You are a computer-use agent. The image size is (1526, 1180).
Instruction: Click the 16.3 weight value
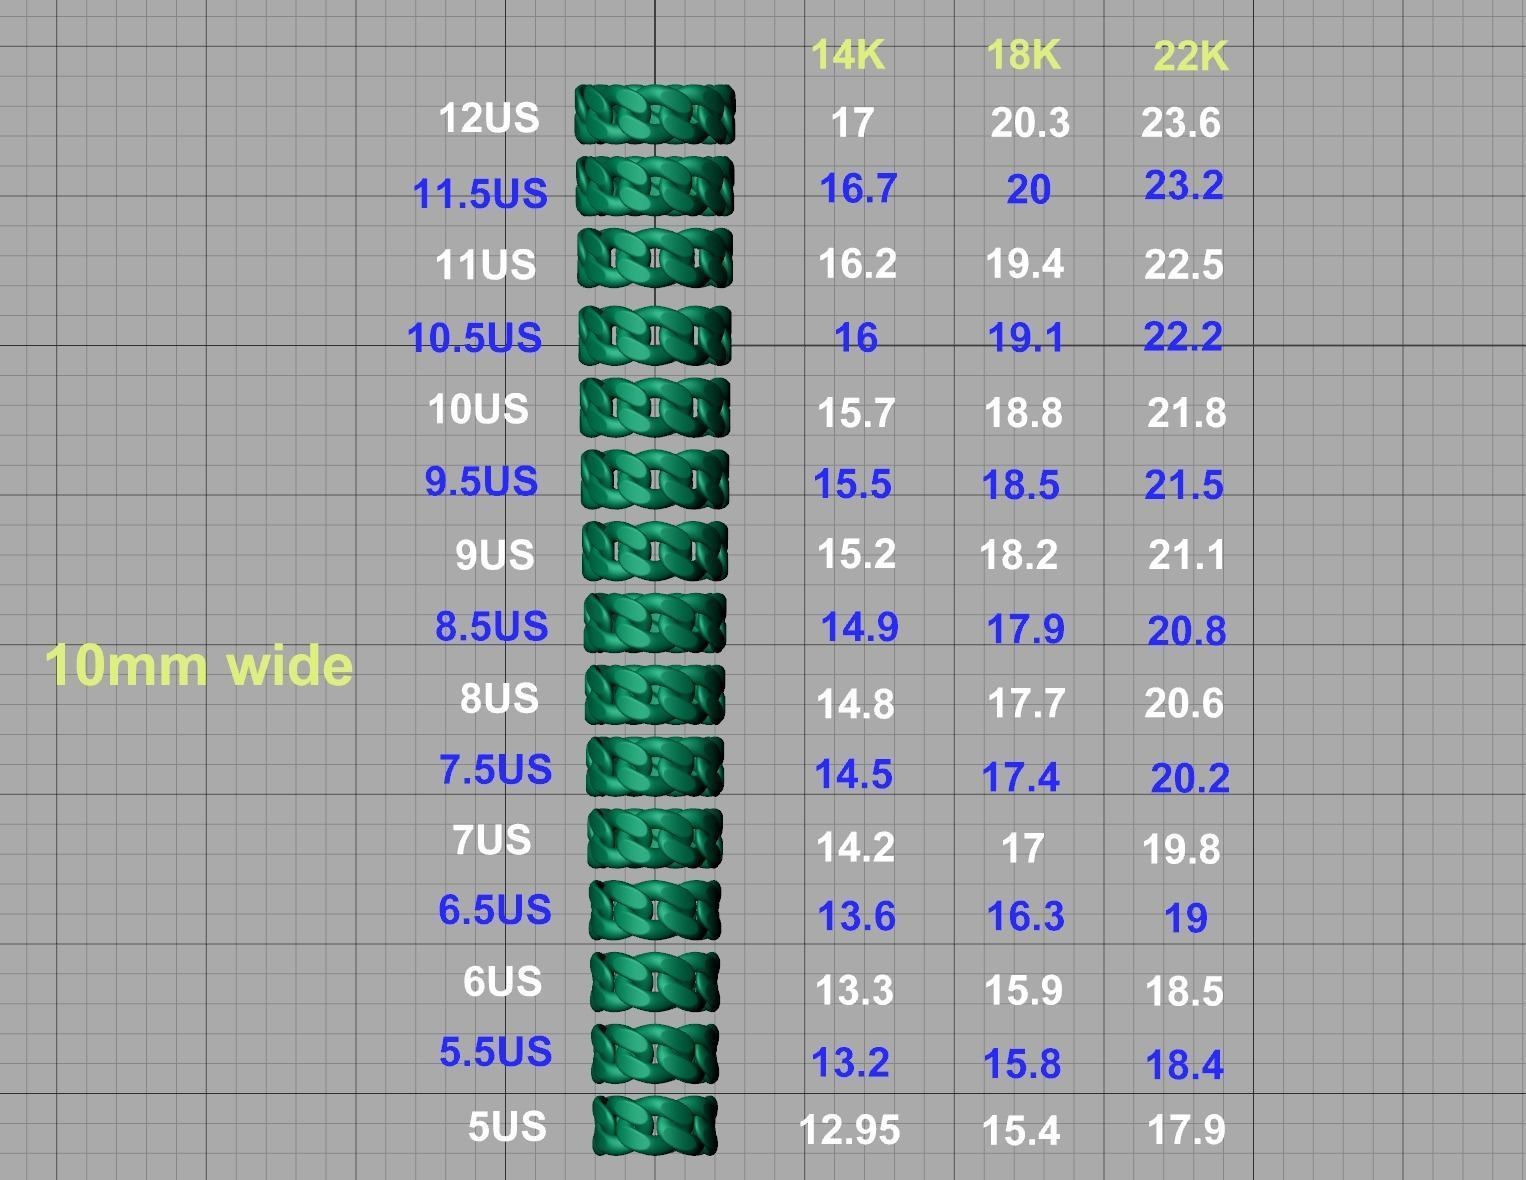[x=1025, y=916]
